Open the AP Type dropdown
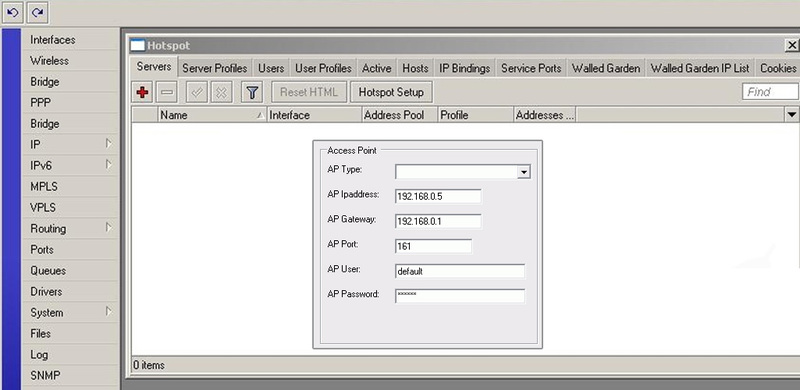Image resolution: width=800 pixels, height=390 pixels. click(523, 172)
